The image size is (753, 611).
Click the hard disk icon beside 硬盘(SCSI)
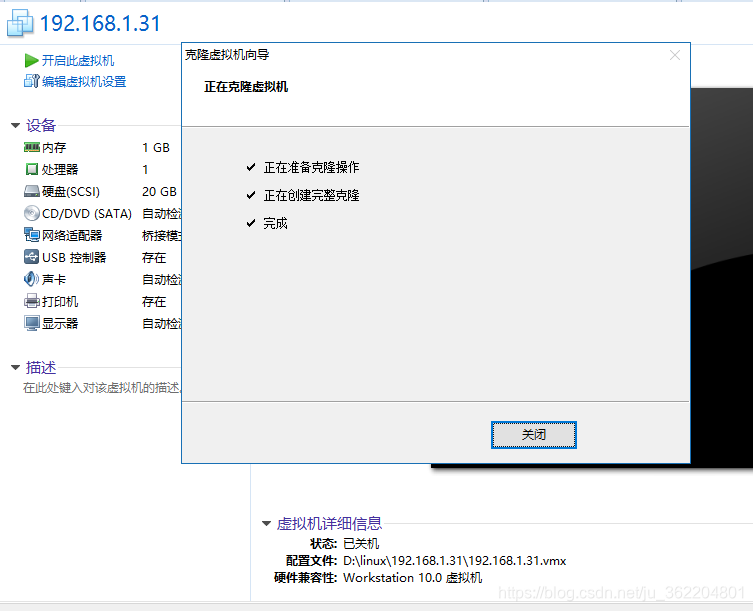tap(32, 192)
